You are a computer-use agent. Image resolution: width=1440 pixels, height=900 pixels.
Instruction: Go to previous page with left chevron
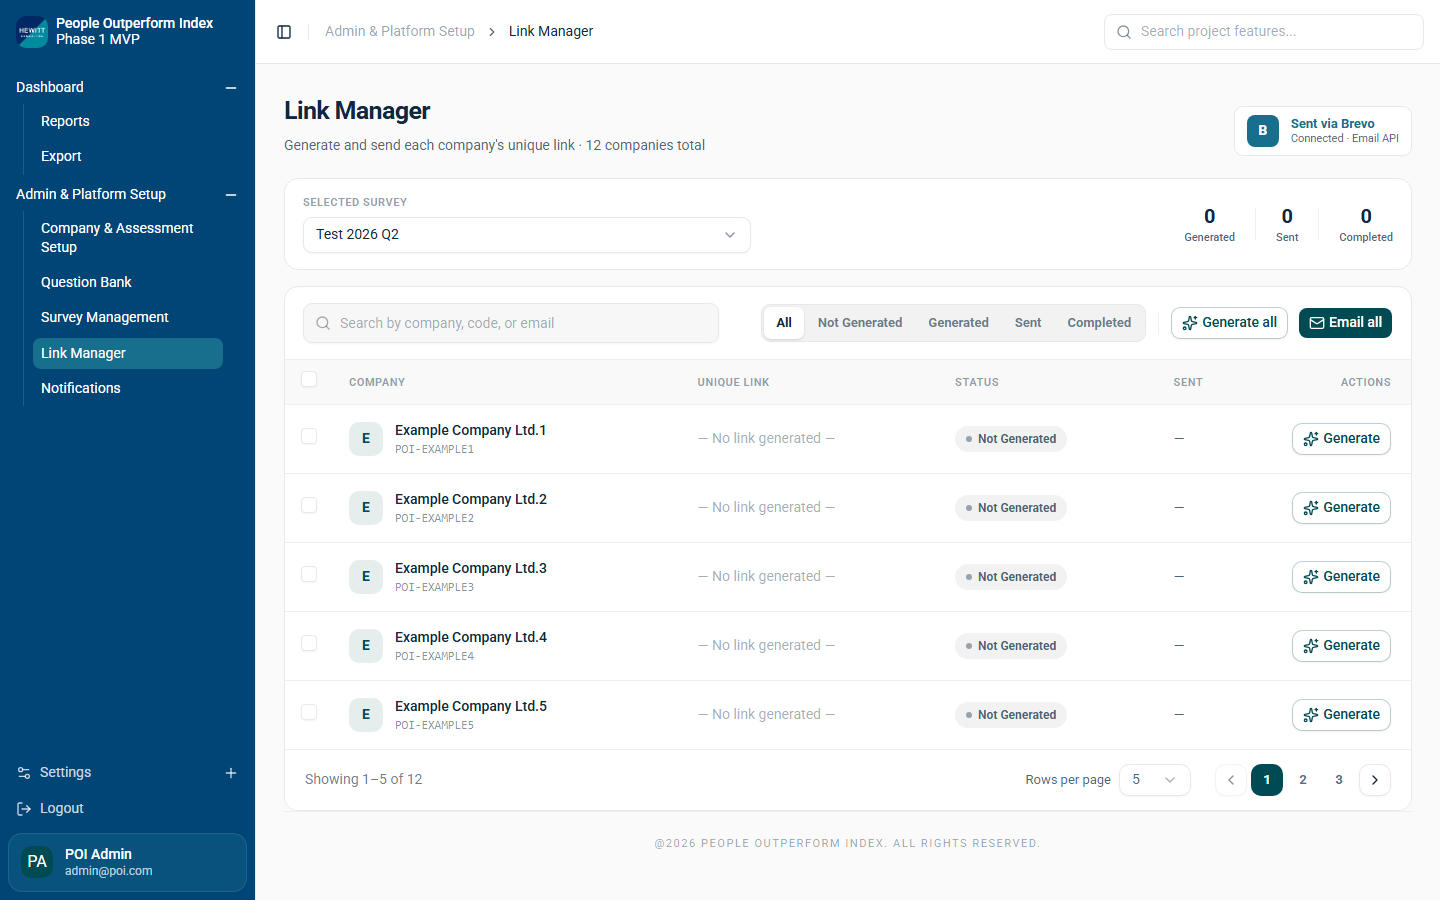pyautogui.click(x=1231, y=780)
